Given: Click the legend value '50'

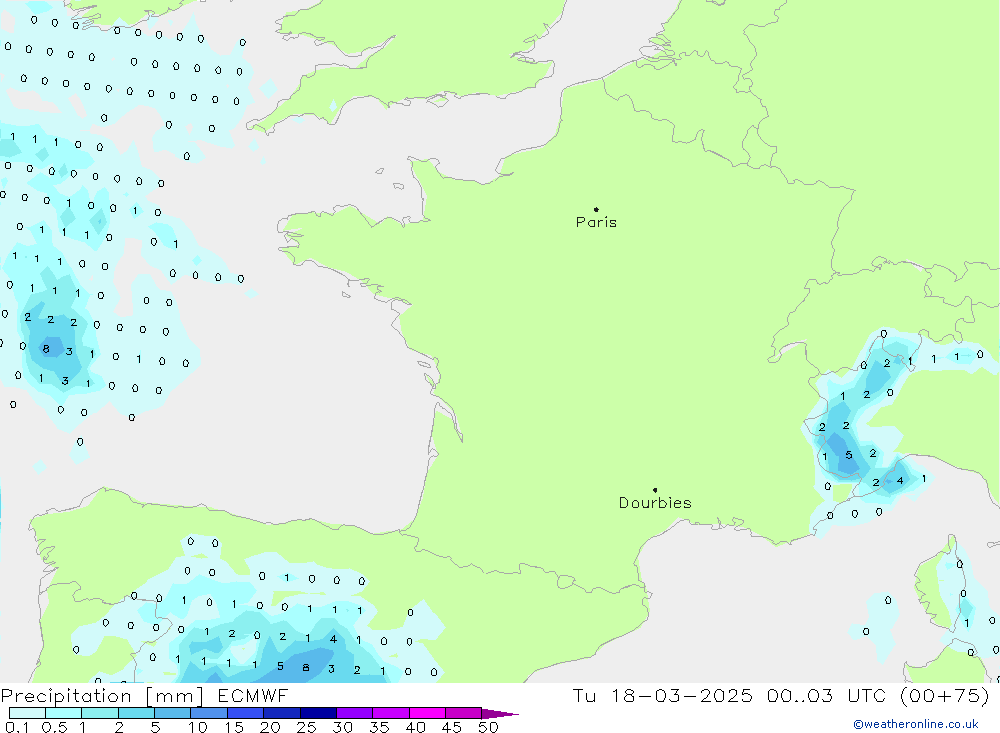Looking at the screenshot, I should [488, 727].
